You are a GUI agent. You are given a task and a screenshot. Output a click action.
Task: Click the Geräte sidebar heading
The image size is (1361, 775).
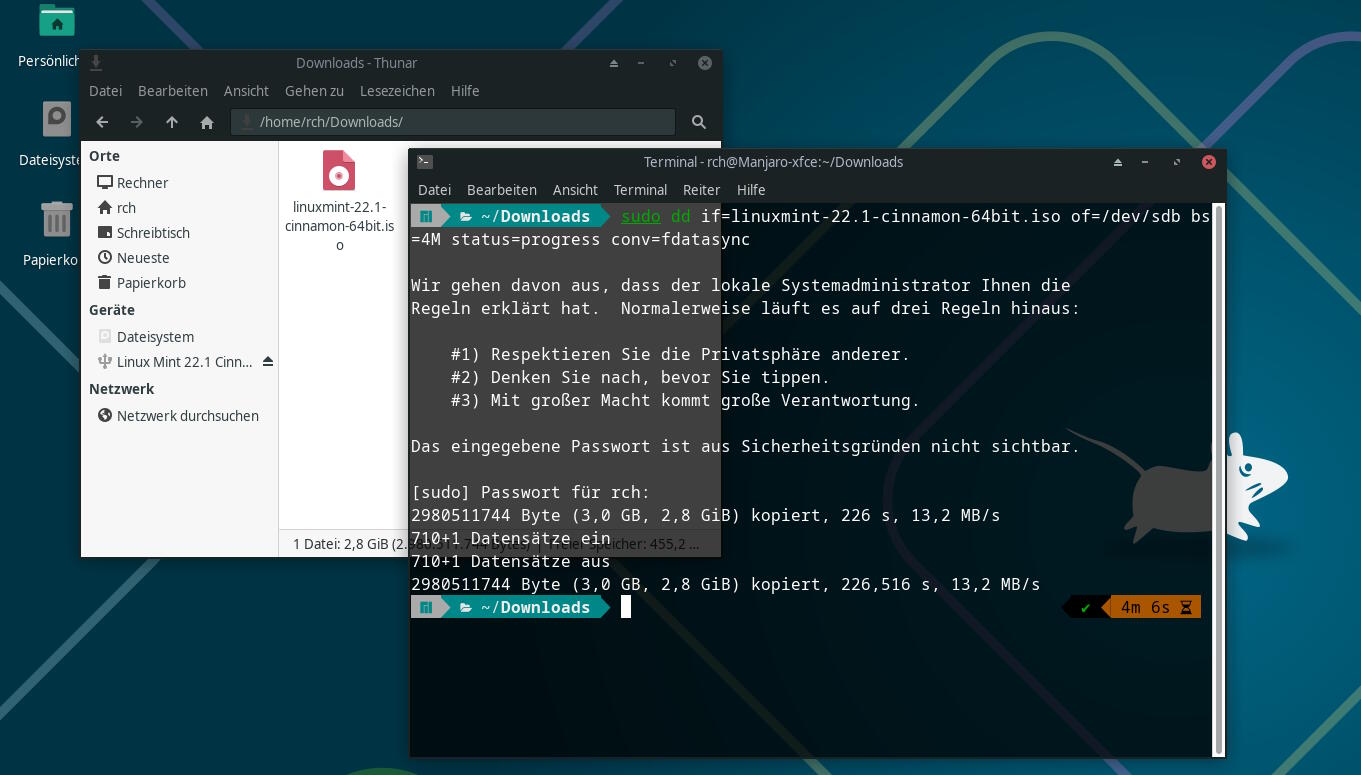(x=111, y=309)
